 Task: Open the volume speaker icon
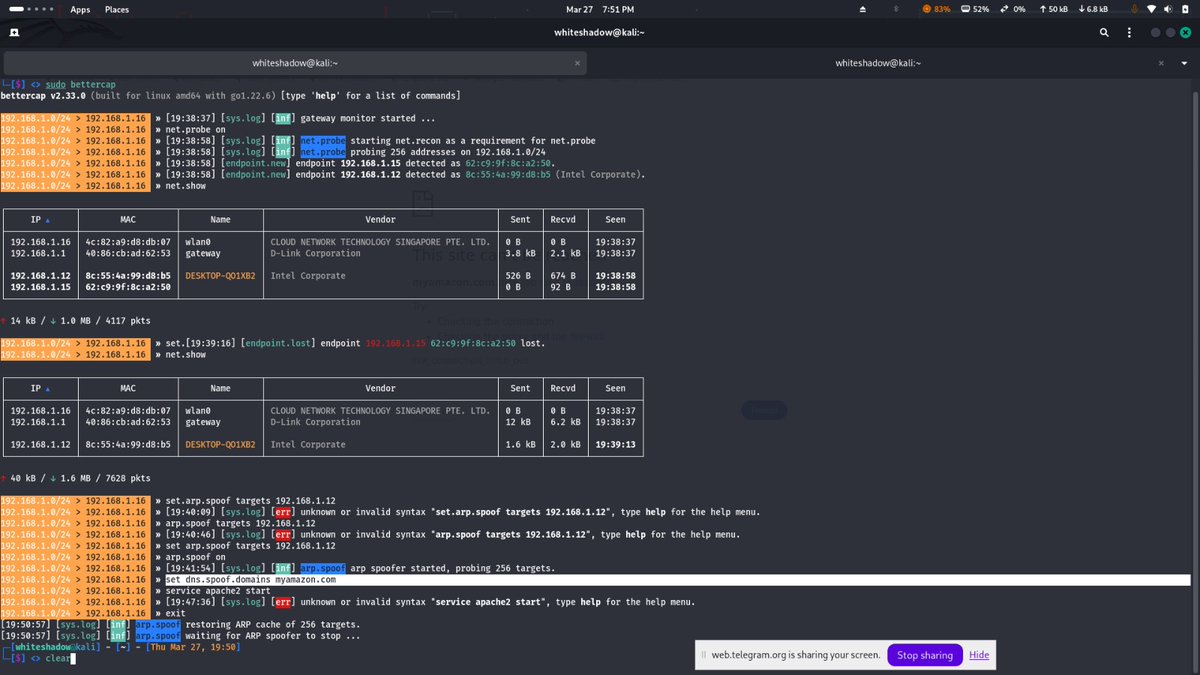1168,9
